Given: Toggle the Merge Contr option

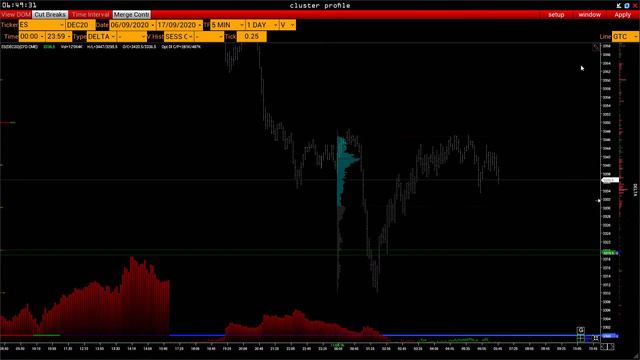Looking at the screenshot, I should click(131, 15).
